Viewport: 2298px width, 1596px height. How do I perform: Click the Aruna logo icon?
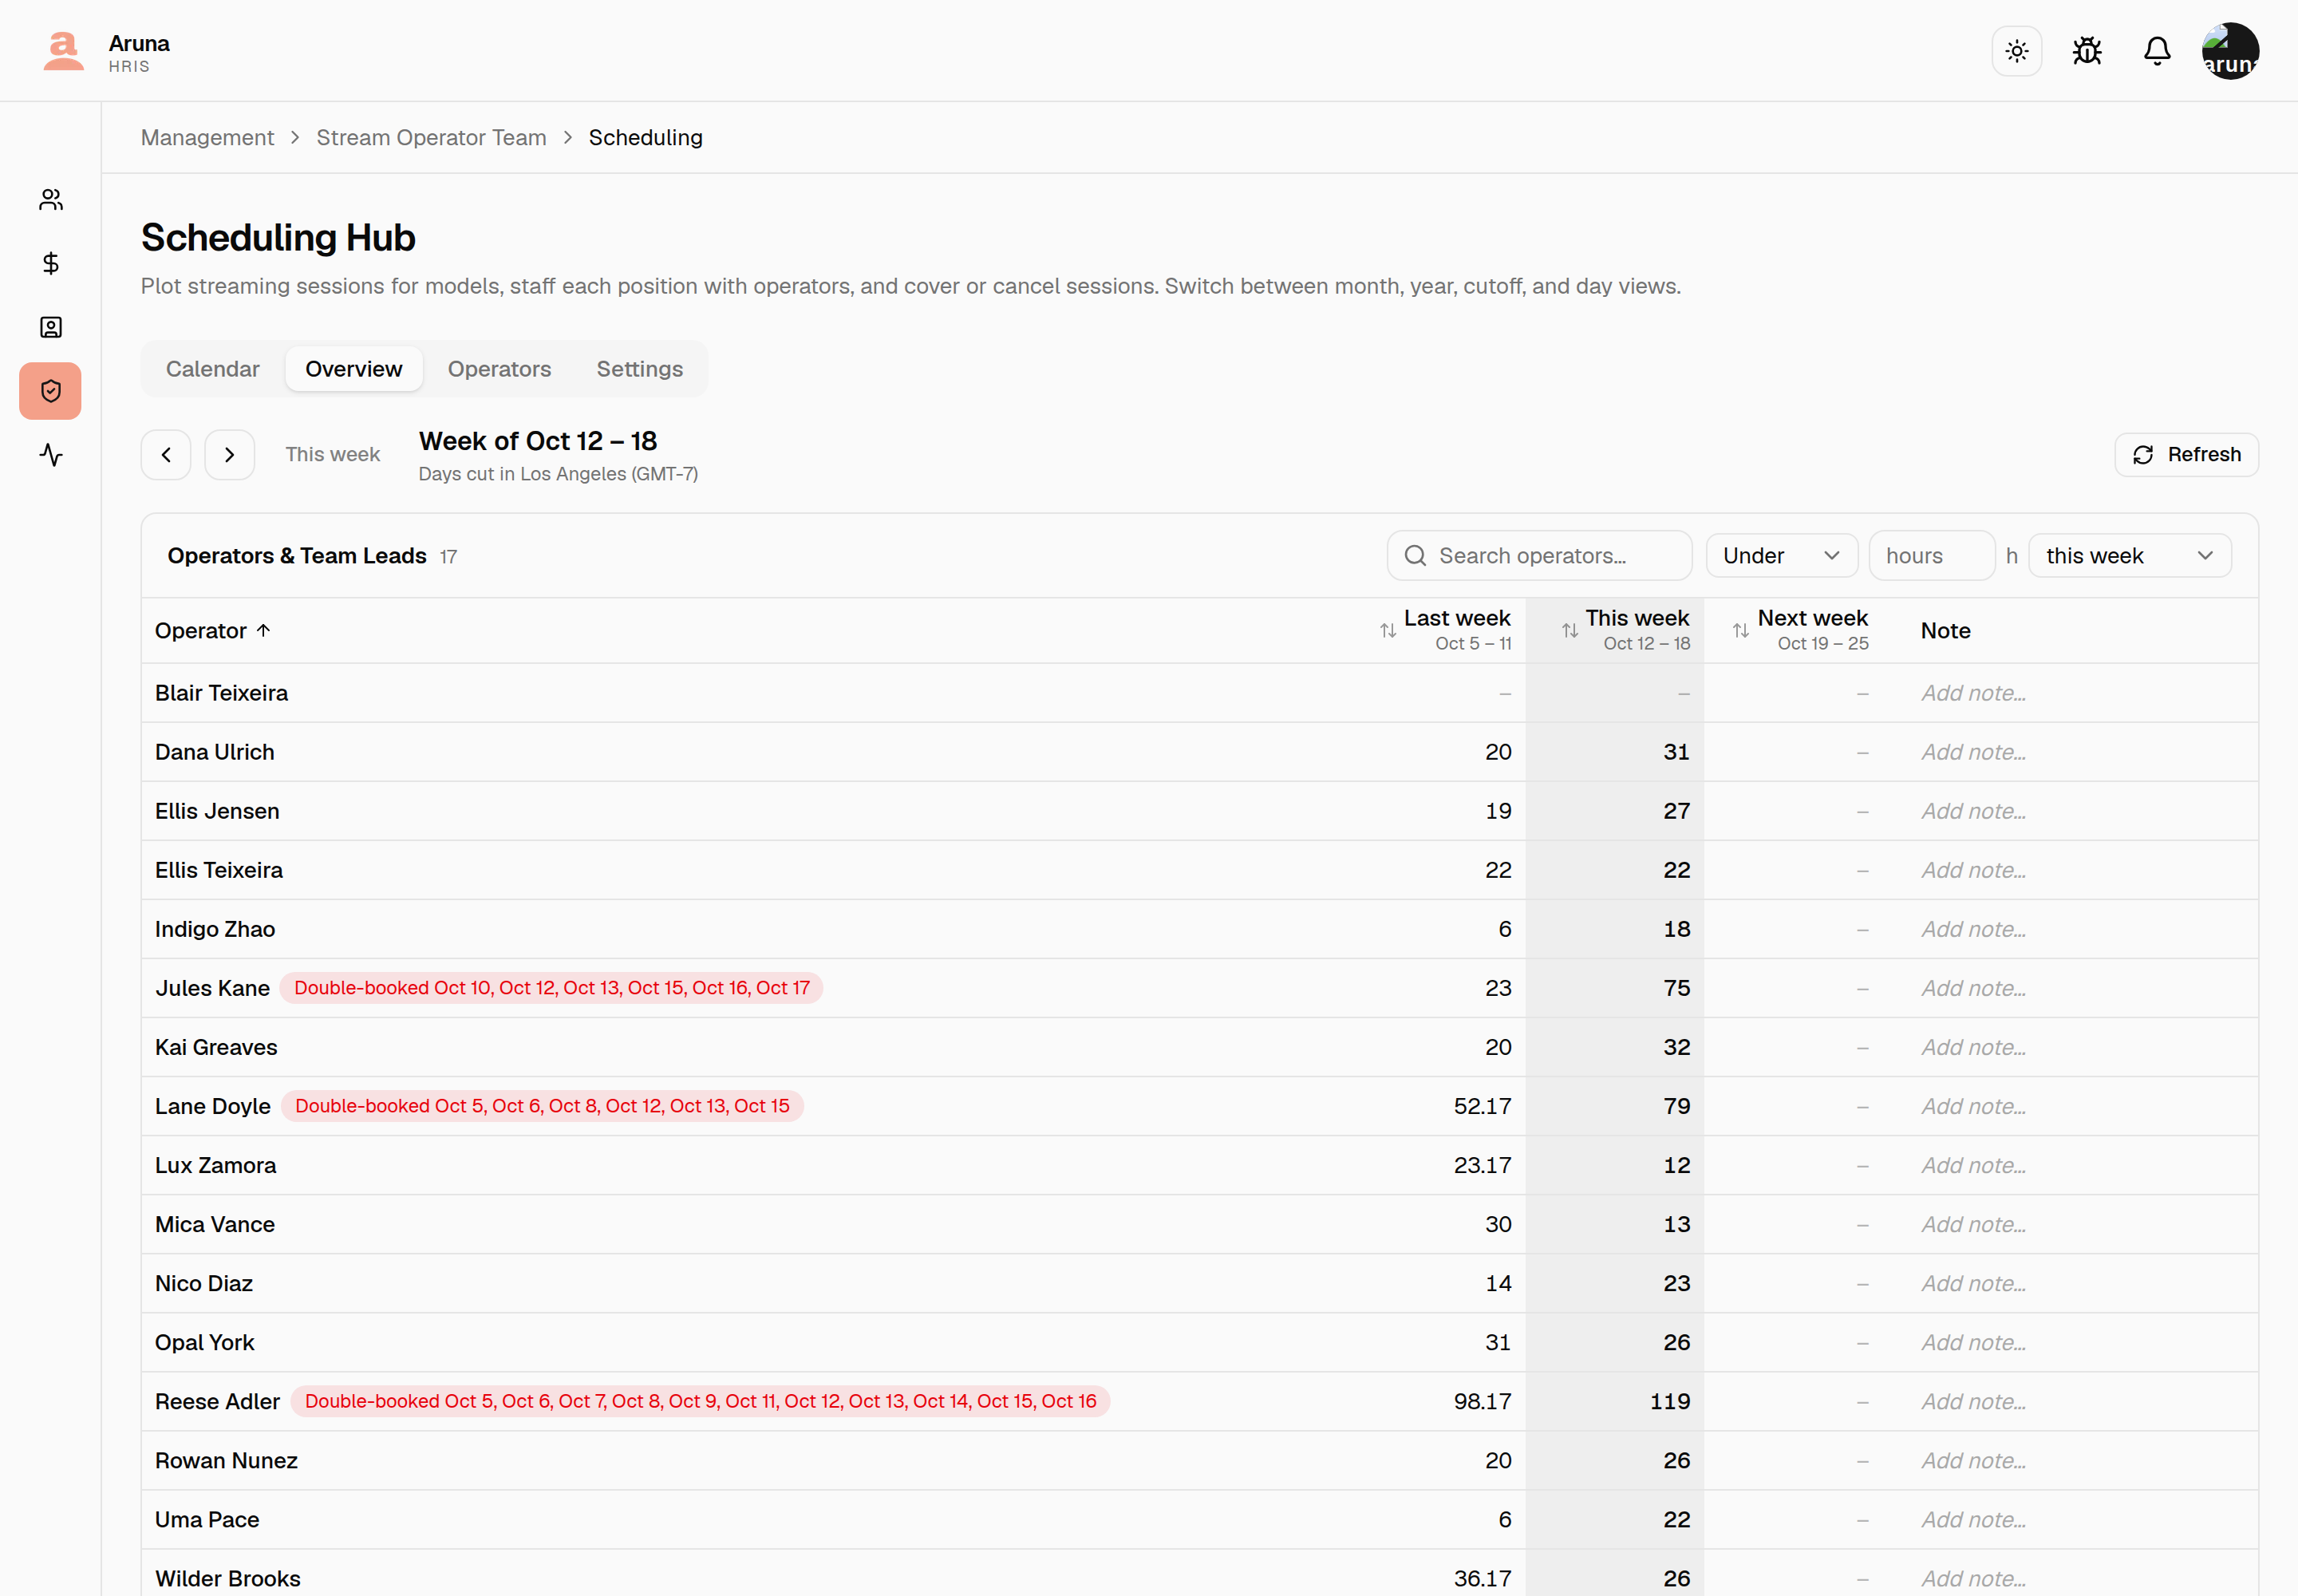click(x=63, y=51)
